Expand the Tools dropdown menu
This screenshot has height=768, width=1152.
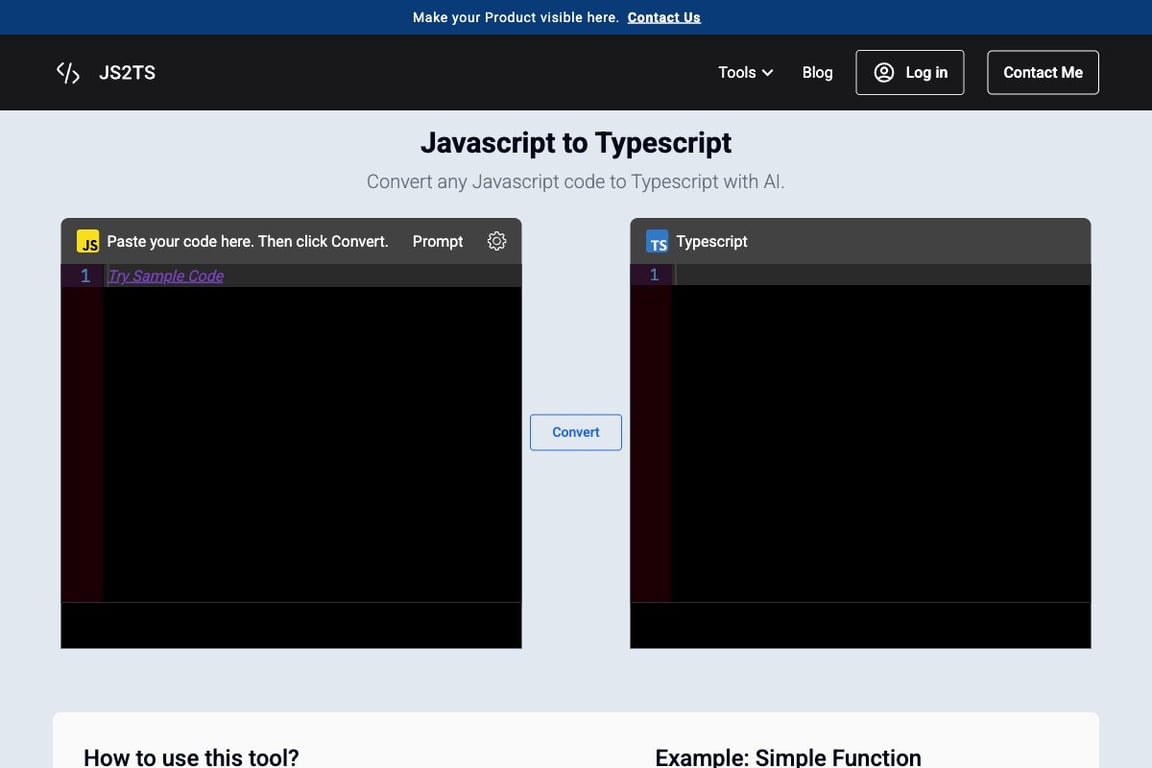(745, 73)
